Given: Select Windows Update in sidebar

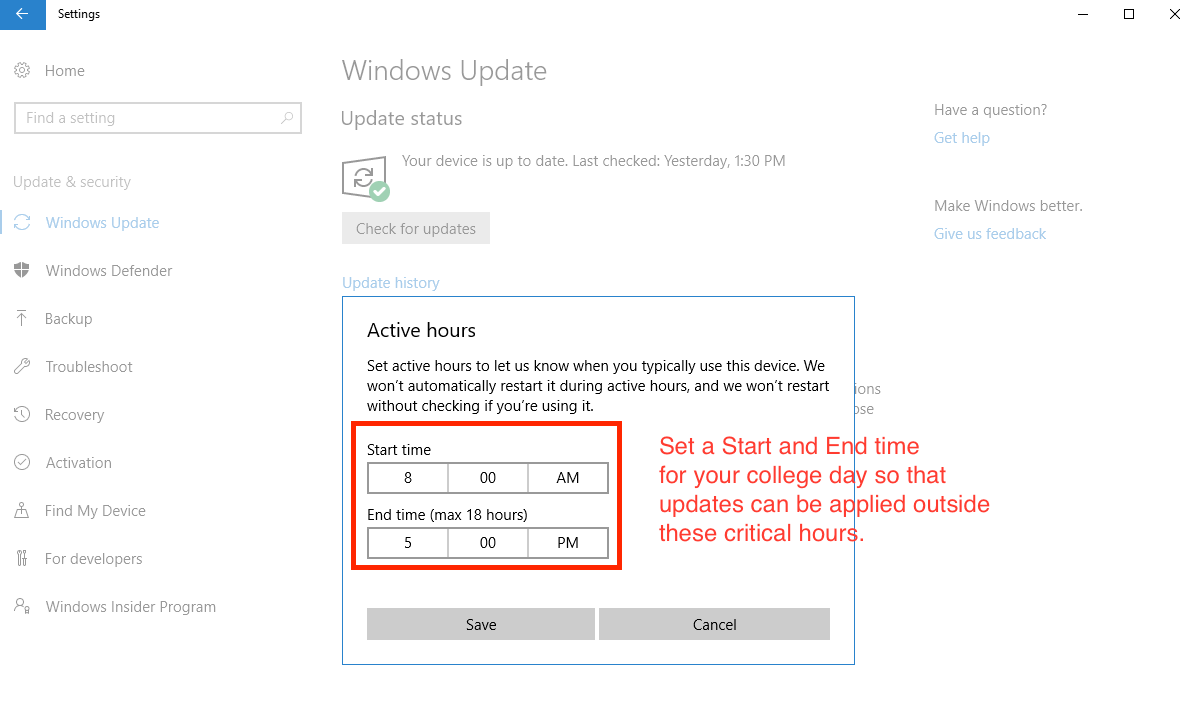Looking at the screenshot, I should (x=102, y=223).
